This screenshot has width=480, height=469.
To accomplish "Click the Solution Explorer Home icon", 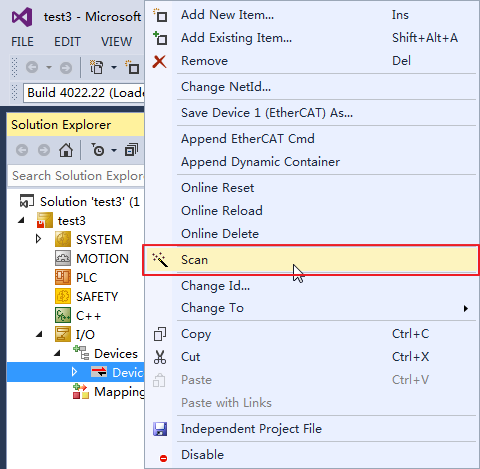I will pos(66,150).
